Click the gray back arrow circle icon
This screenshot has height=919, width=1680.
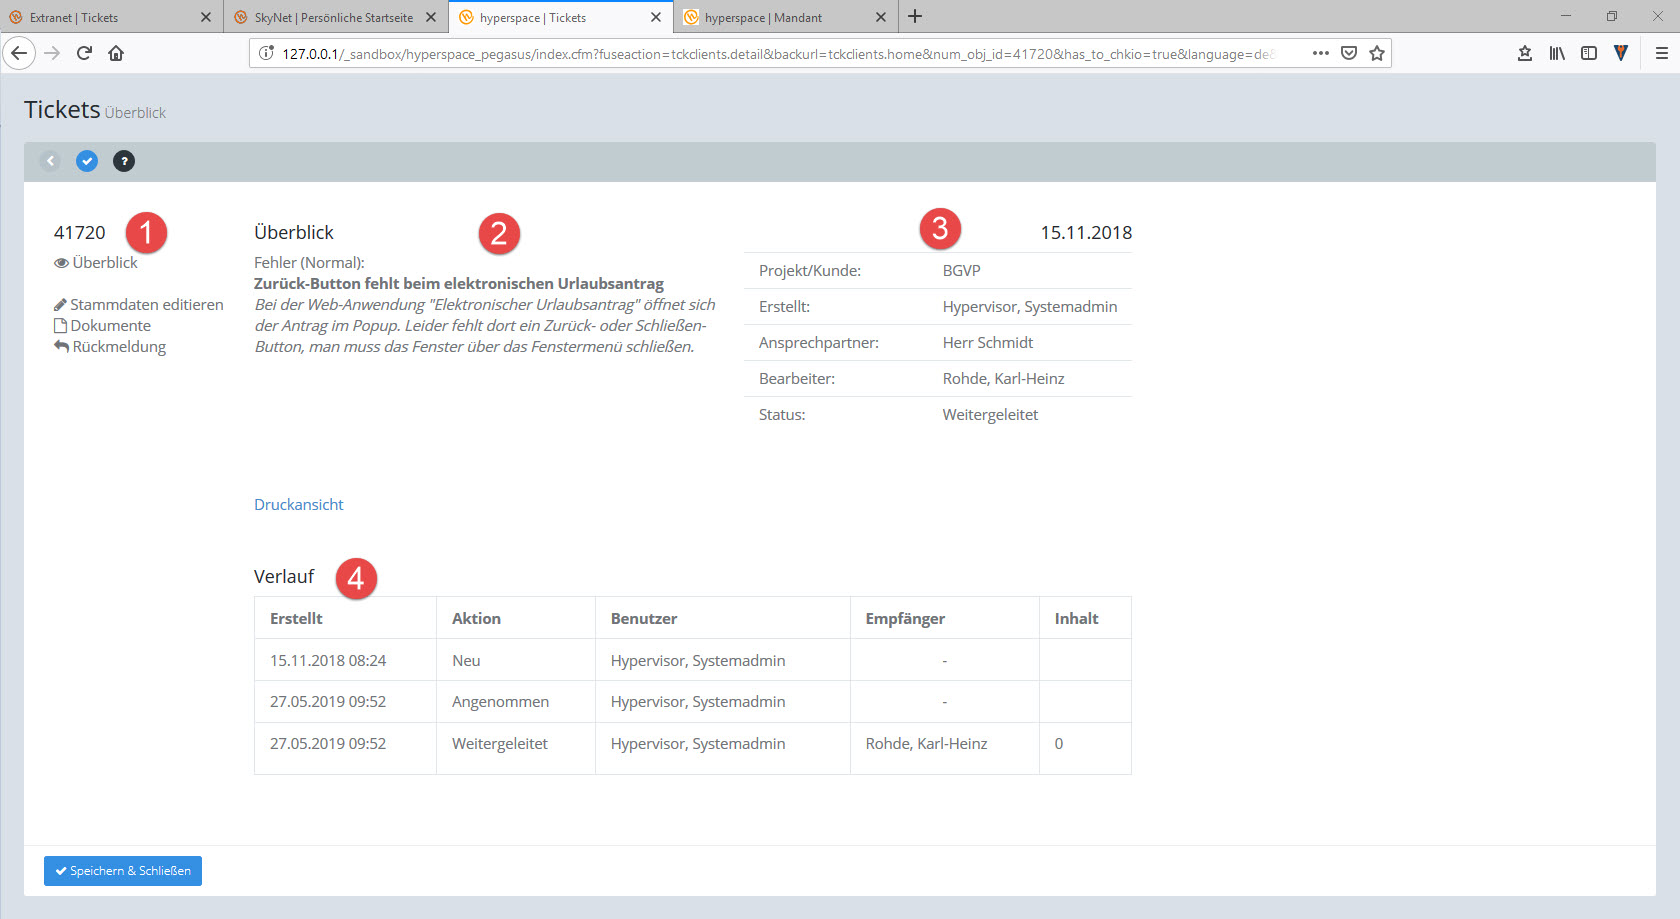(x=50, y=161)
